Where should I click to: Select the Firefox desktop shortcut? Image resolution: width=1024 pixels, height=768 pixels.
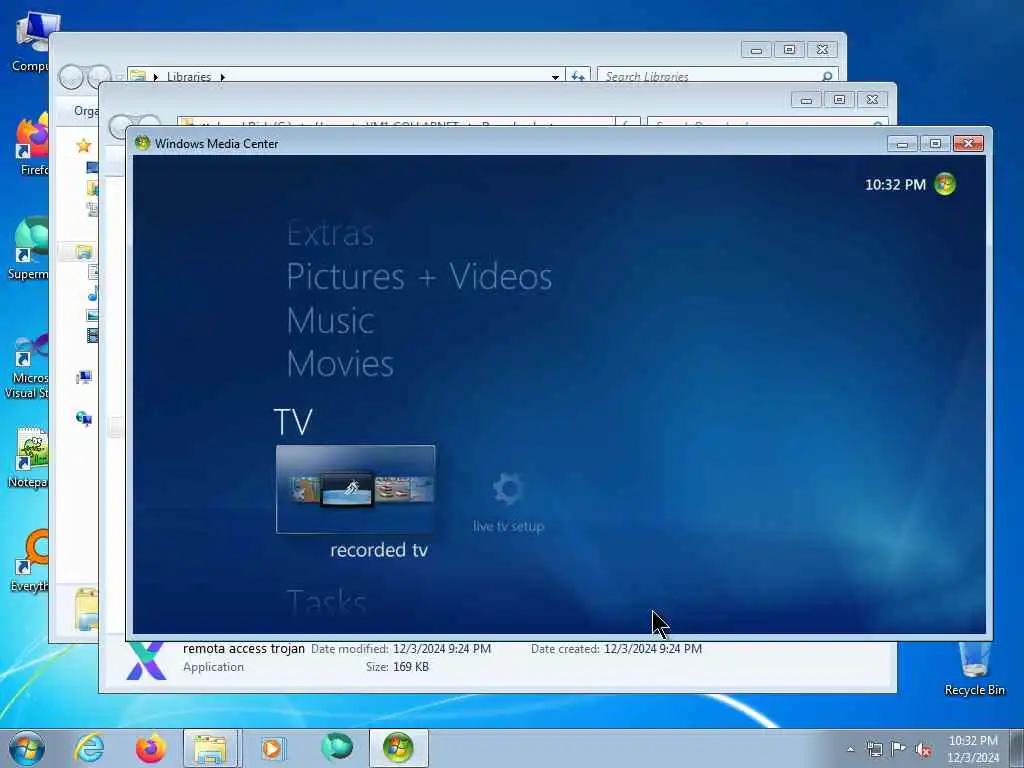point(31,145)
